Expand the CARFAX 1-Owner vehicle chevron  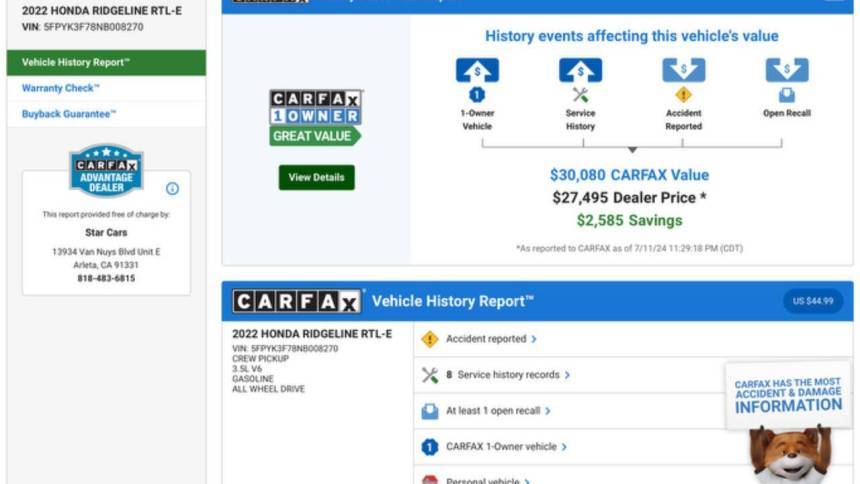[564, 447]
